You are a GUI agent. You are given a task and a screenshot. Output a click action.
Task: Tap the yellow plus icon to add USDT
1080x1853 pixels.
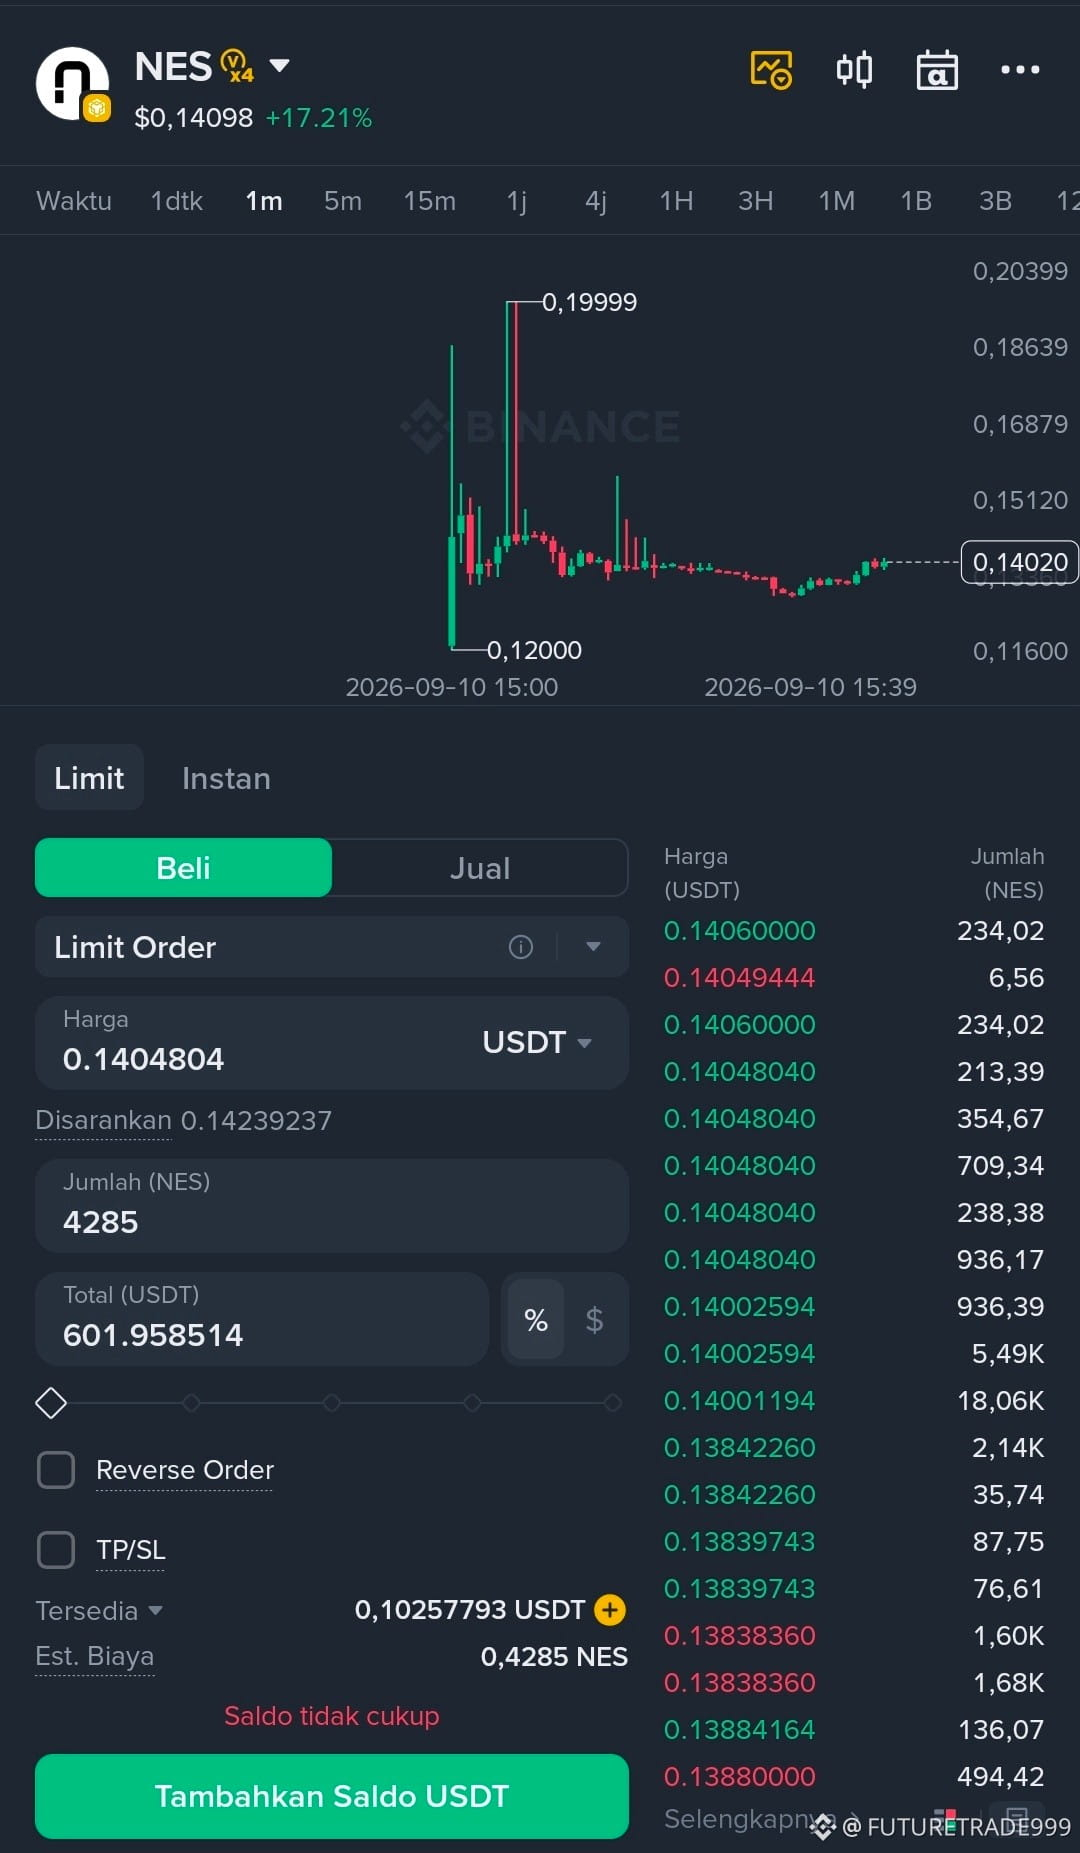click(x=610, y=1609)
